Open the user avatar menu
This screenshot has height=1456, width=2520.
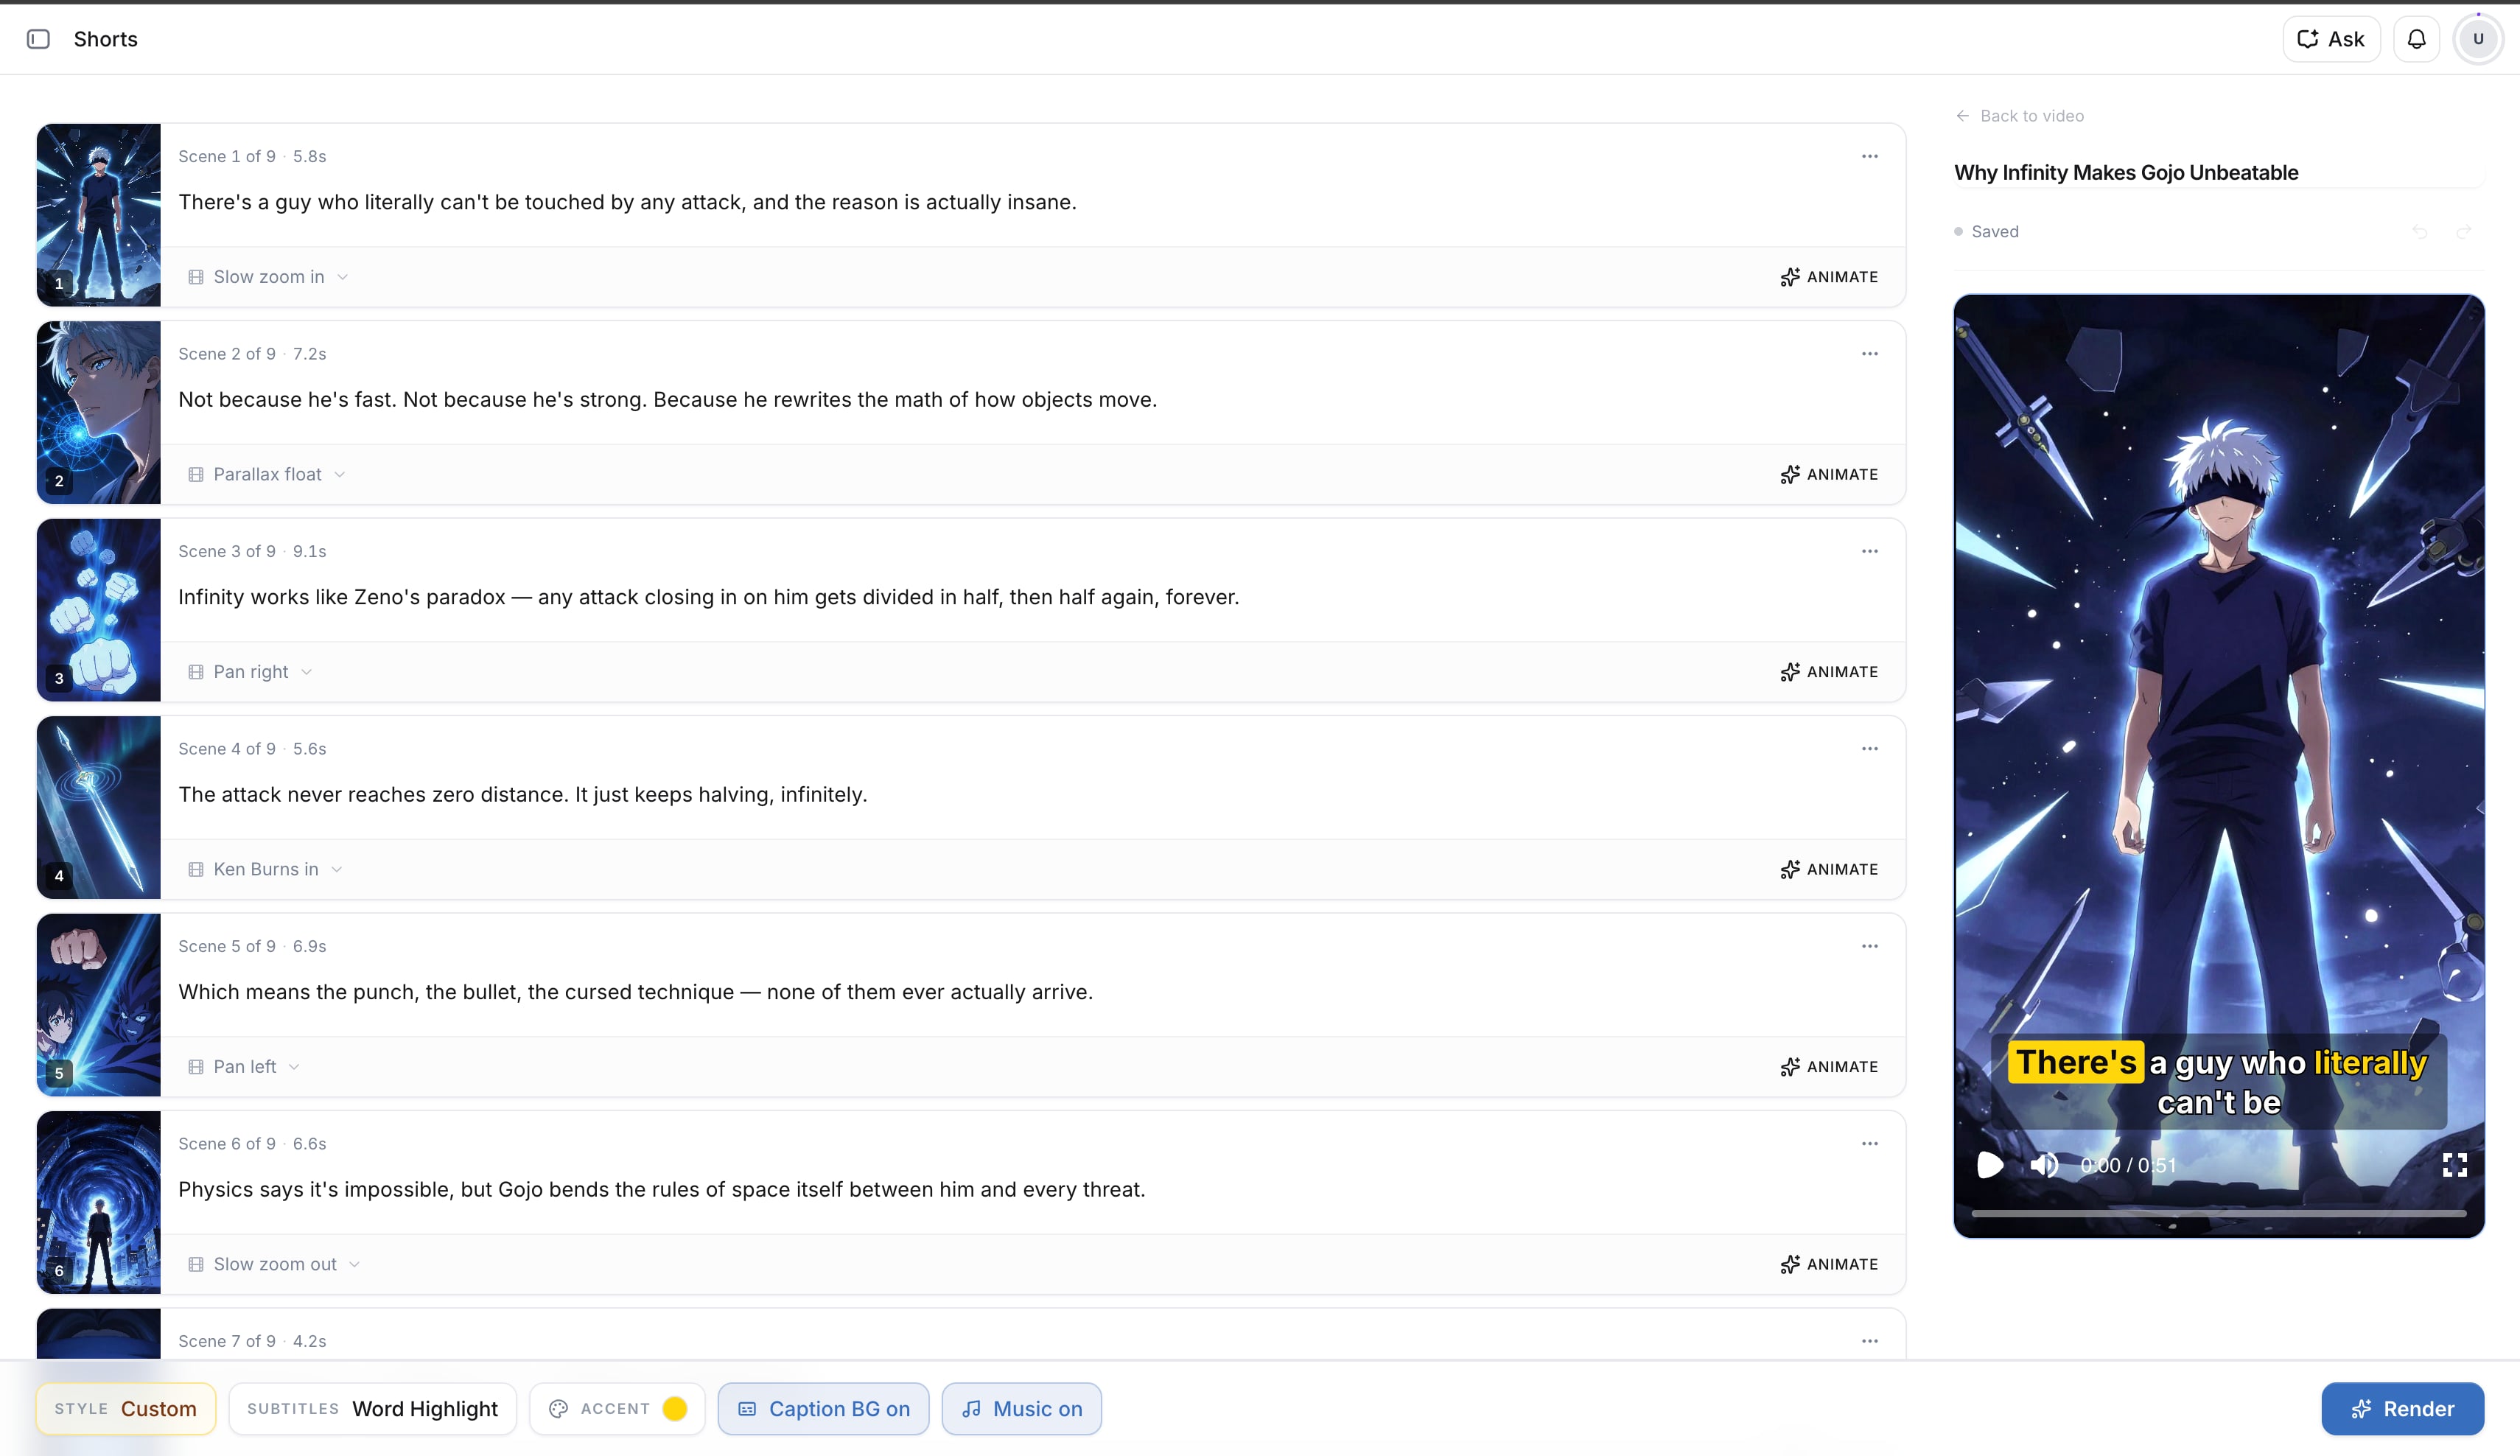[2478, 39]
